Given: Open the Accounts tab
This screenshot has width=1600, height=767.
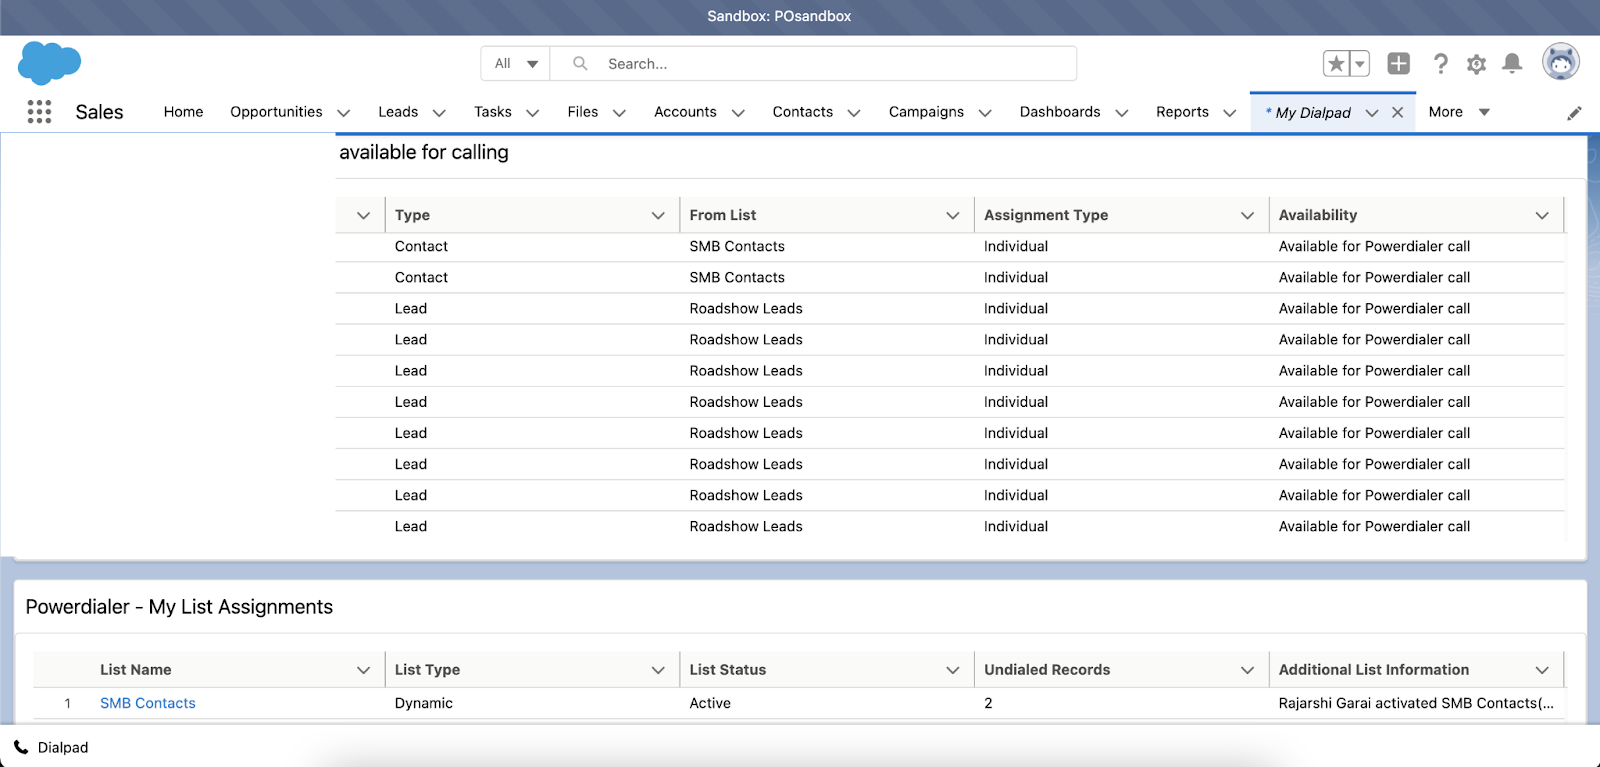Looking at the screenshot, I should [x=685, y=112].
